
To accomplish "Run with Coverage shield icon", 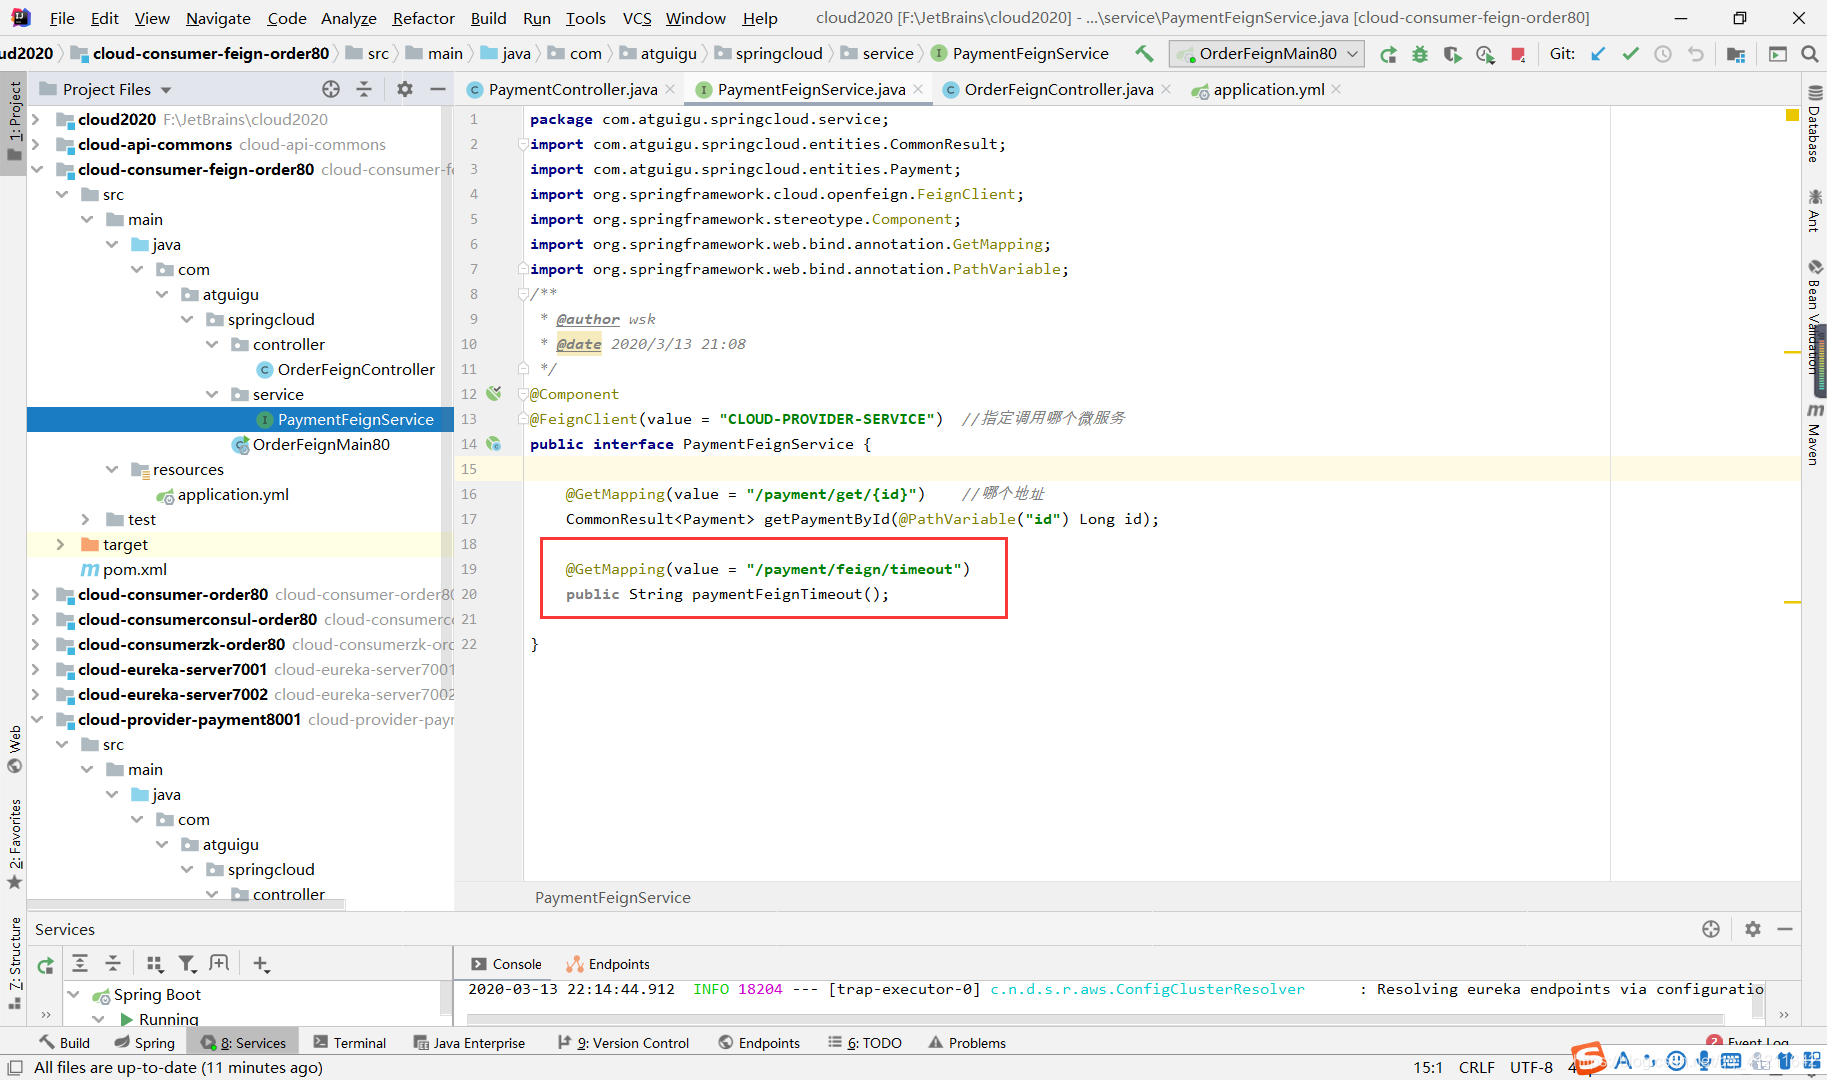I will coord(1452,54).
